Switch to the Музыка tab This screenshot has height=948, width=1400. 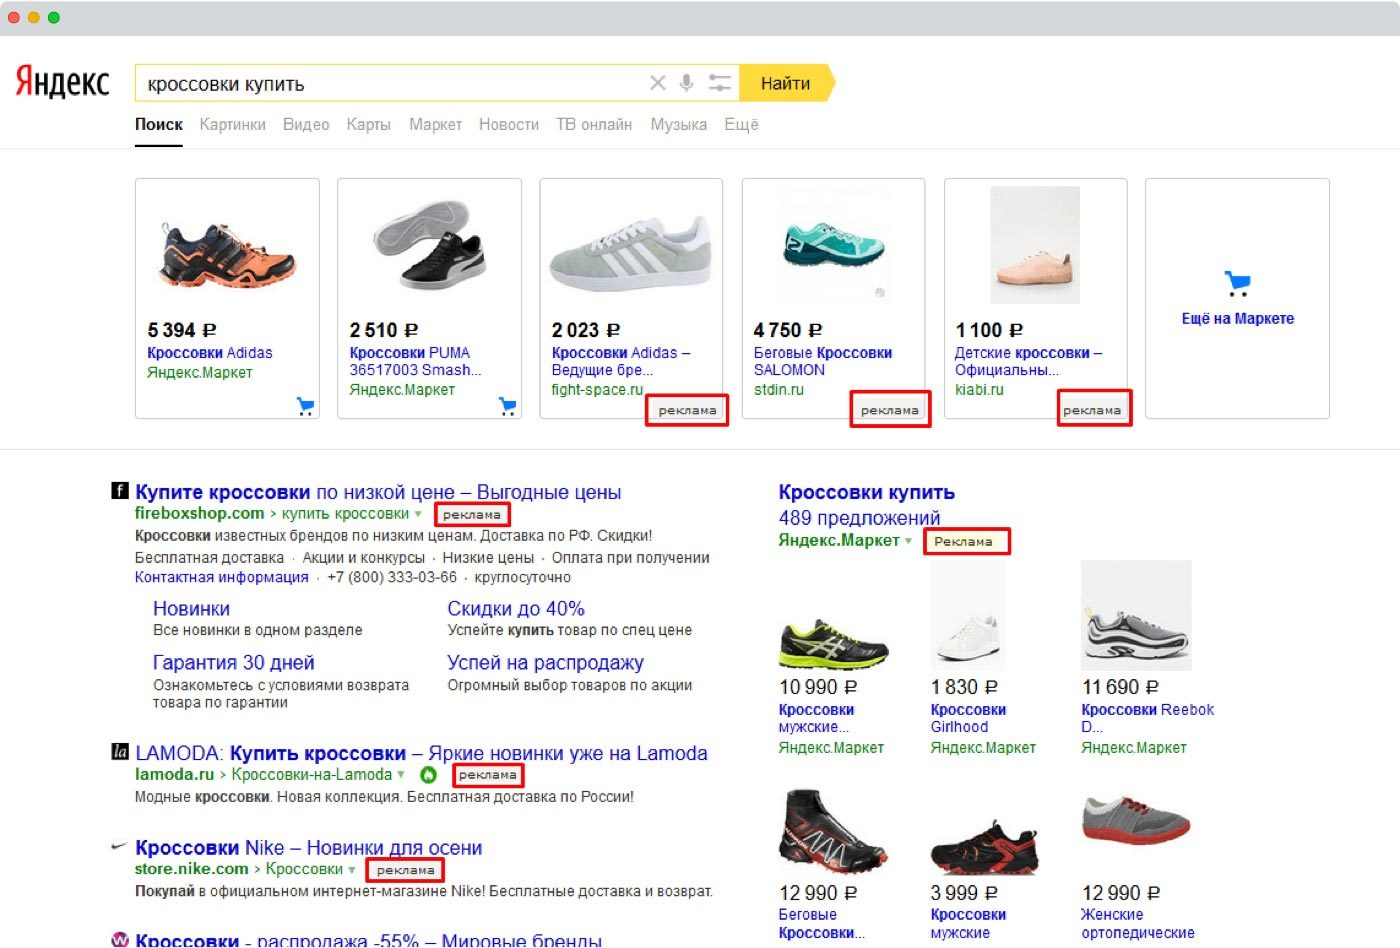click(x=678, y=125)
